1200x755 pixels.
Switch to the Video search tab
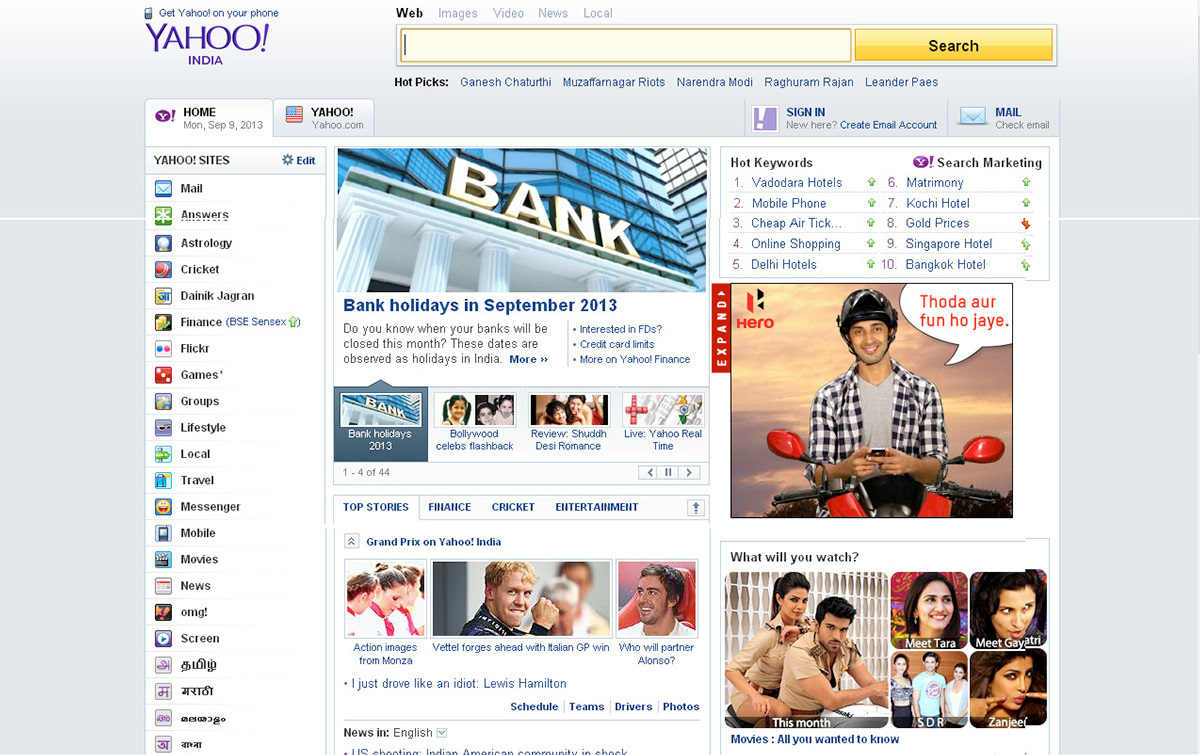508,13
